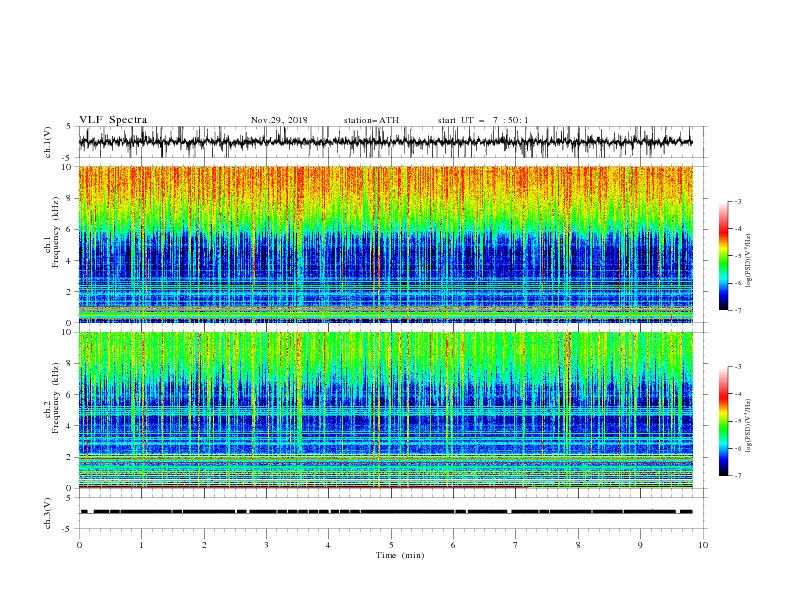Click the "station=ATH" label

371,120
